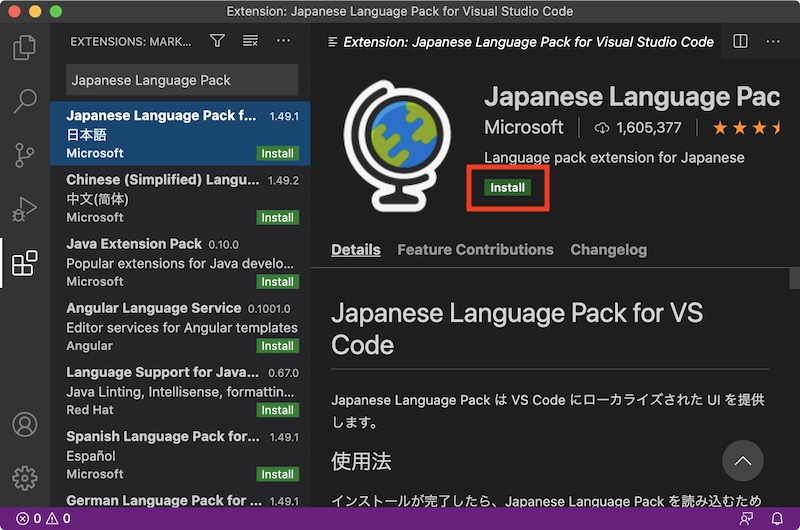
Task: Install Japanese Language Pack in list
Action: (278, 154)
